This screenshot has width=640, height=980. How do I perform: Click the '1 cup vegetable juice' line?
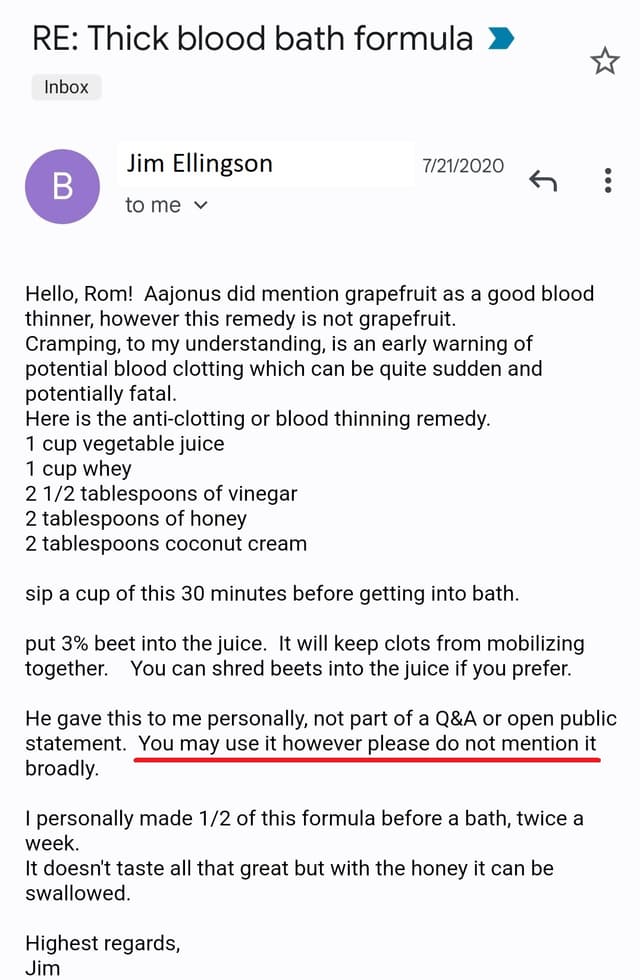click(x=124, y=443)
